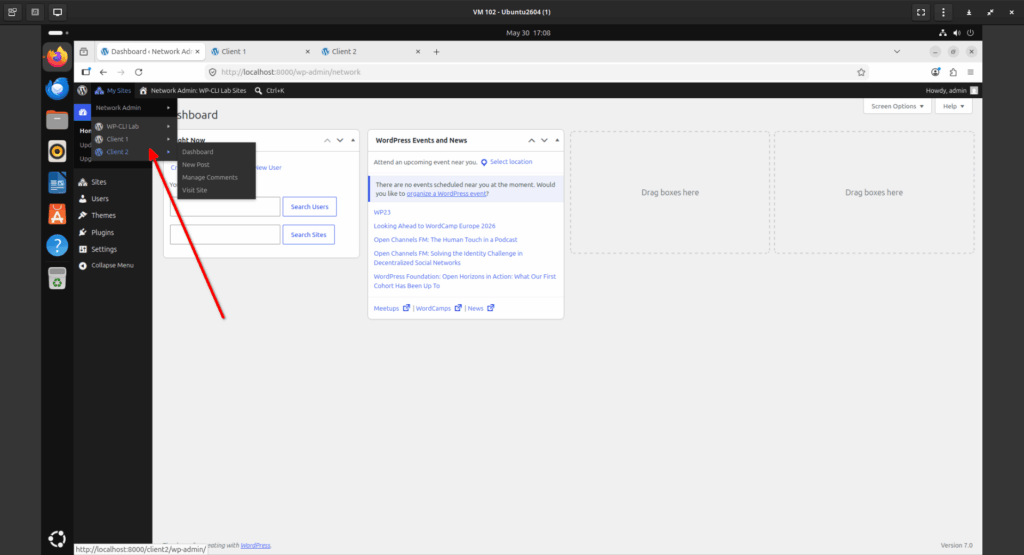Switch to the Client 2 browser tab
Image resolution: width=1024 pixels, height=555 pixels.
(372, 52)
